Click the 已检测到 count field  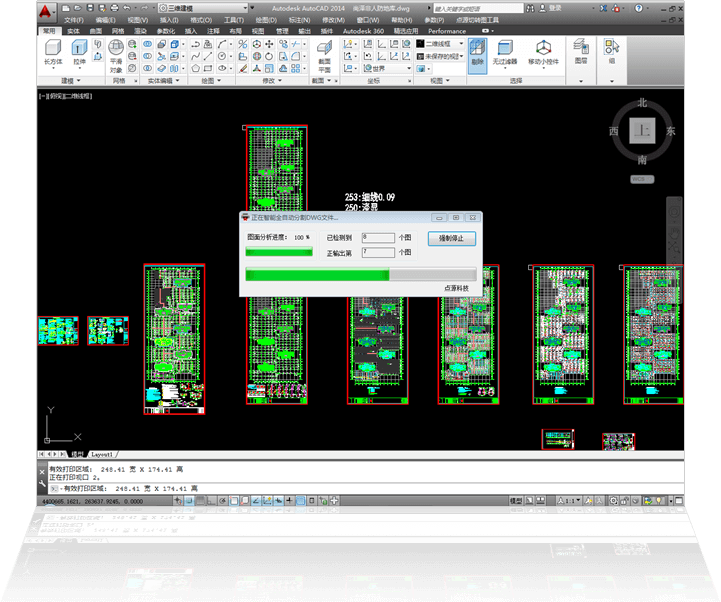(378, 238)
